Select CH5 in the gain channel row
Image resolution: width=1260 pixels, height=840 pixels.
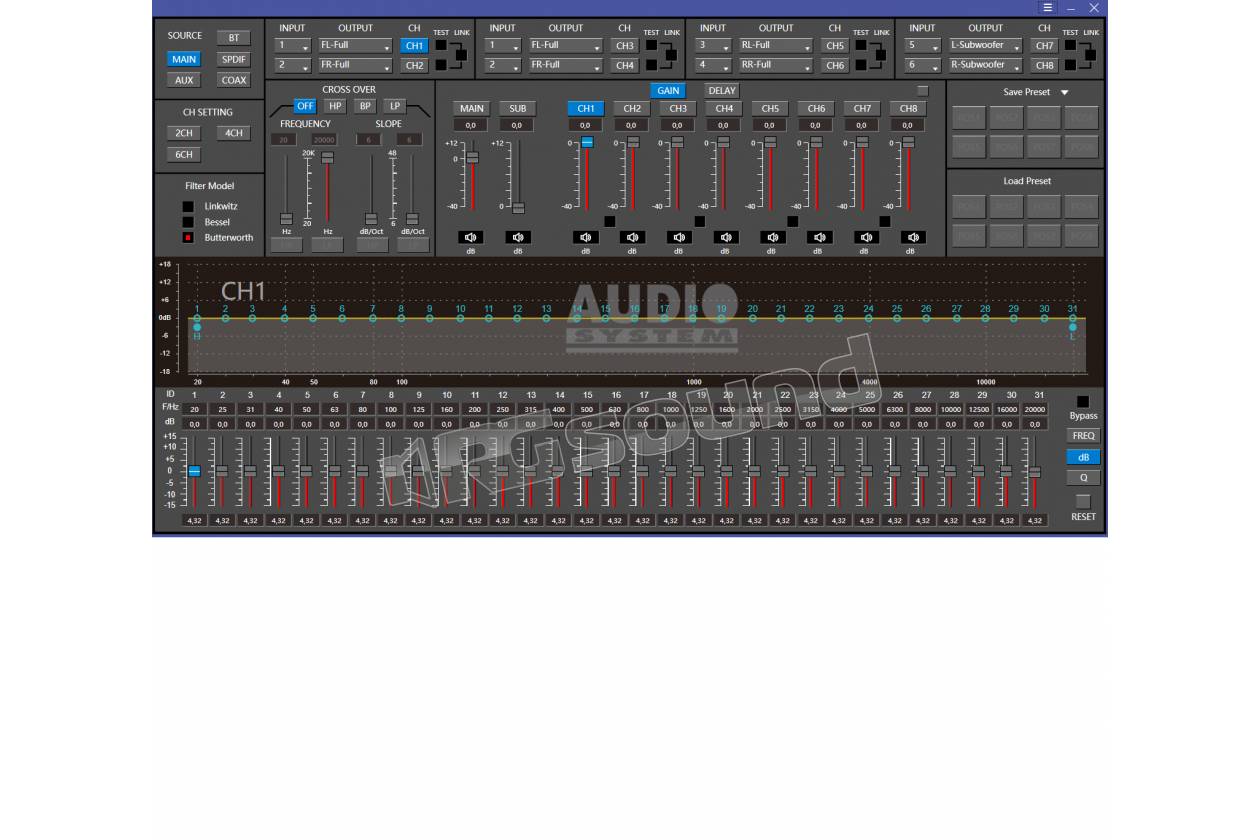[x=770, y=108]
